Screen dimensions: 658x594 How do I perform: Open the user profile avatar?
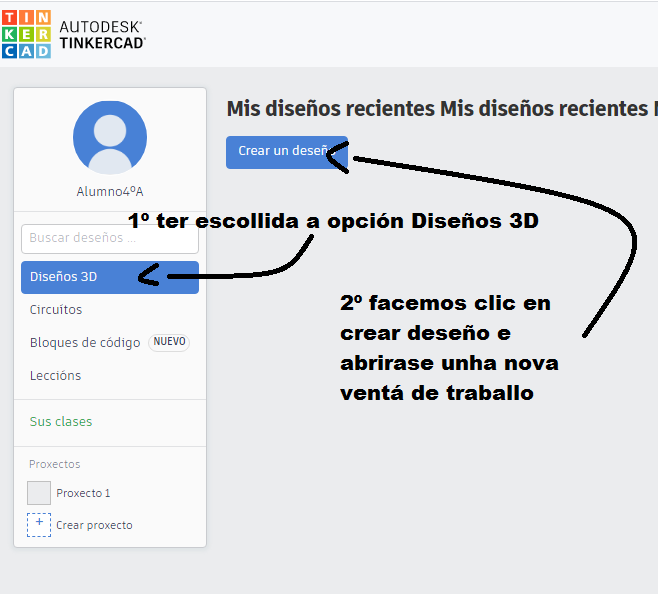110,138
